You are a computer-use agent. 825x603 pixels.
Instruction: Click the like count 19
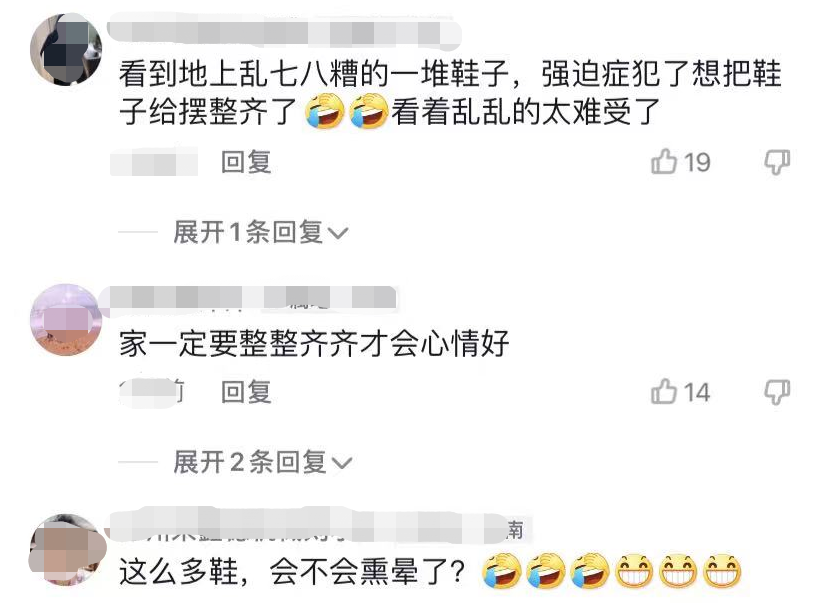click(x=697, y=163)
